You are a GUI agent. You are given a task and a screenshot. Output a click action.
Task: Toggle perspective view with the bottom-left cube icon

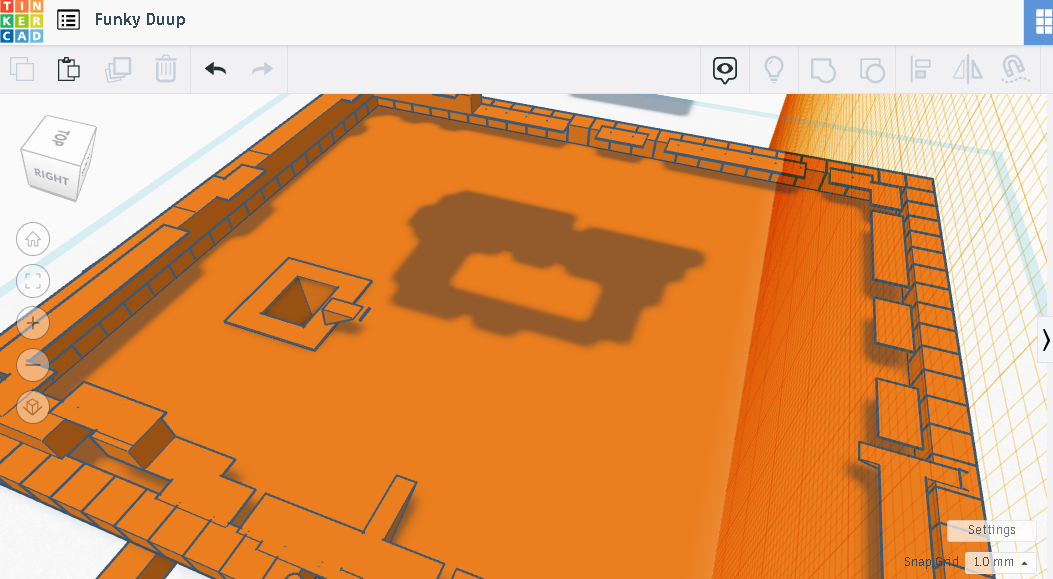(32, 407)
